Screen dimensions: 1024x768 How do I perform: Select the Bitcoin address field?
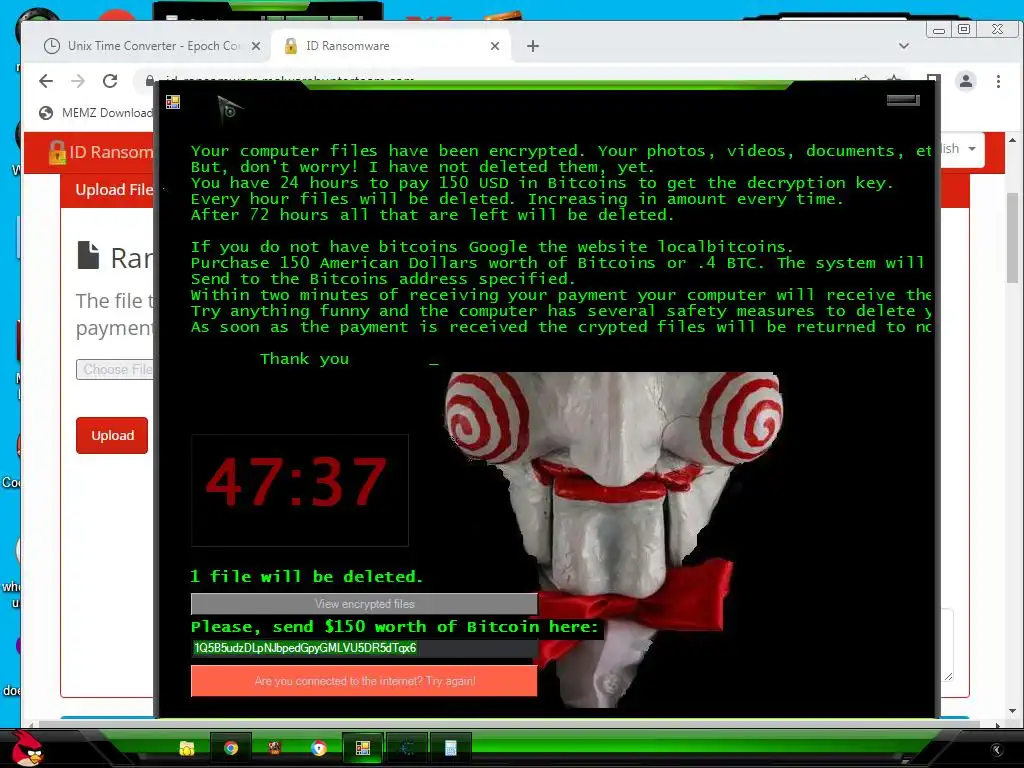point(364,648)
